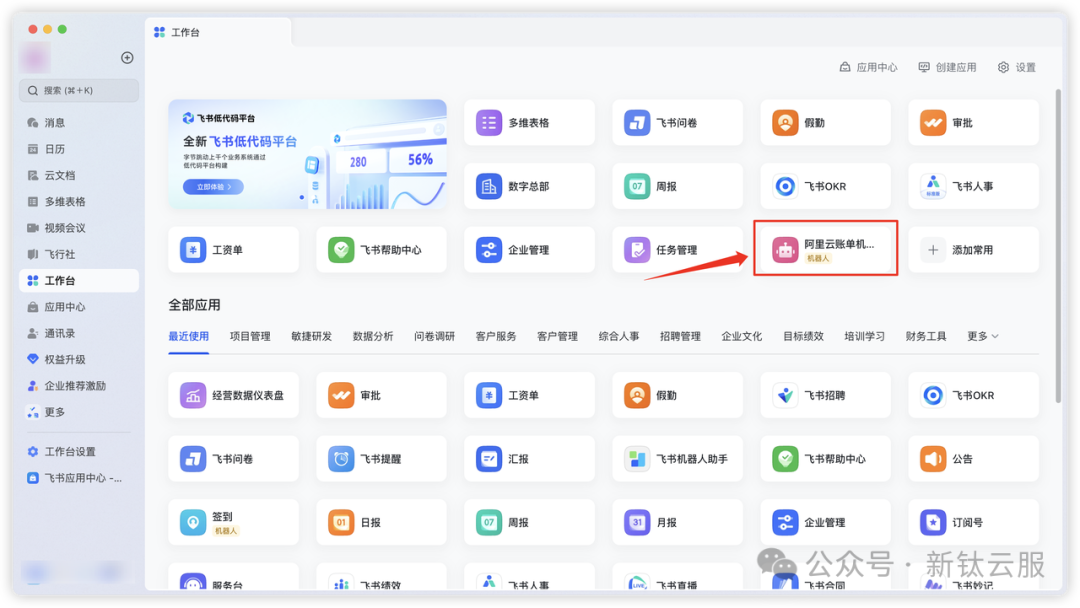Open 飞行社 in the sidebar

click(x=79, y=254)
